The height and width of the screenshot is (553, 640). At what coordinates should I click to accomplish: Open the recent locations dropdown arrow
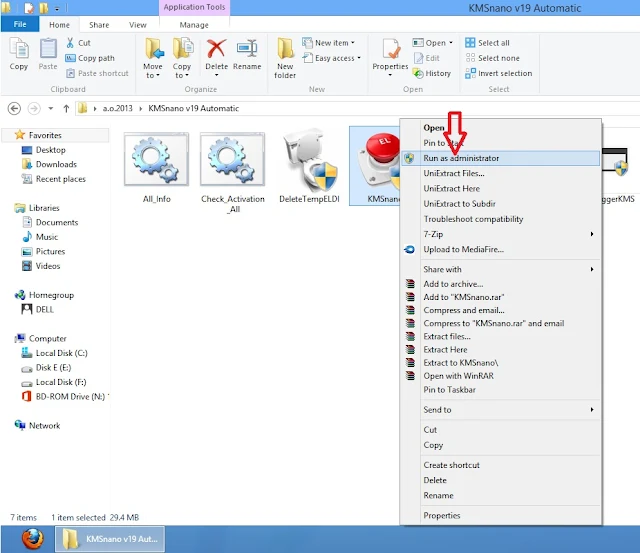(x=51, y=109)
